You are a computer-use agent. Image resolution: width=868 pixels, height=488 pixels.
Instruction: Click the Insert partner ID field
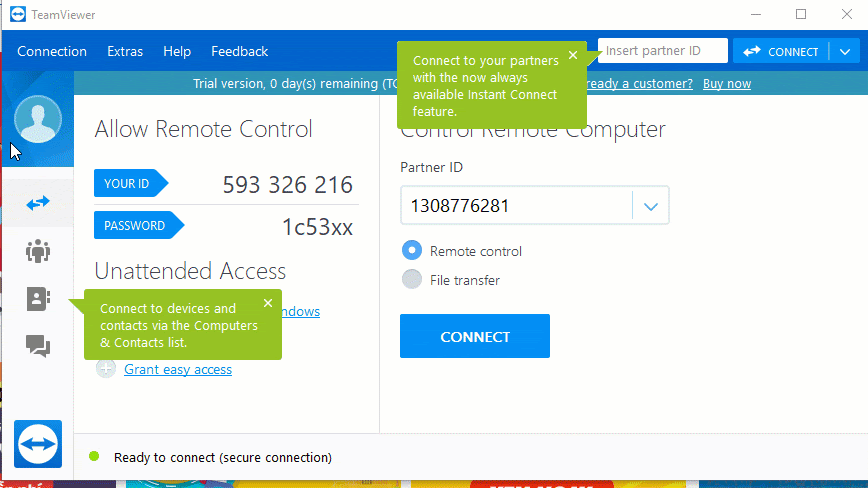point(663,51)
